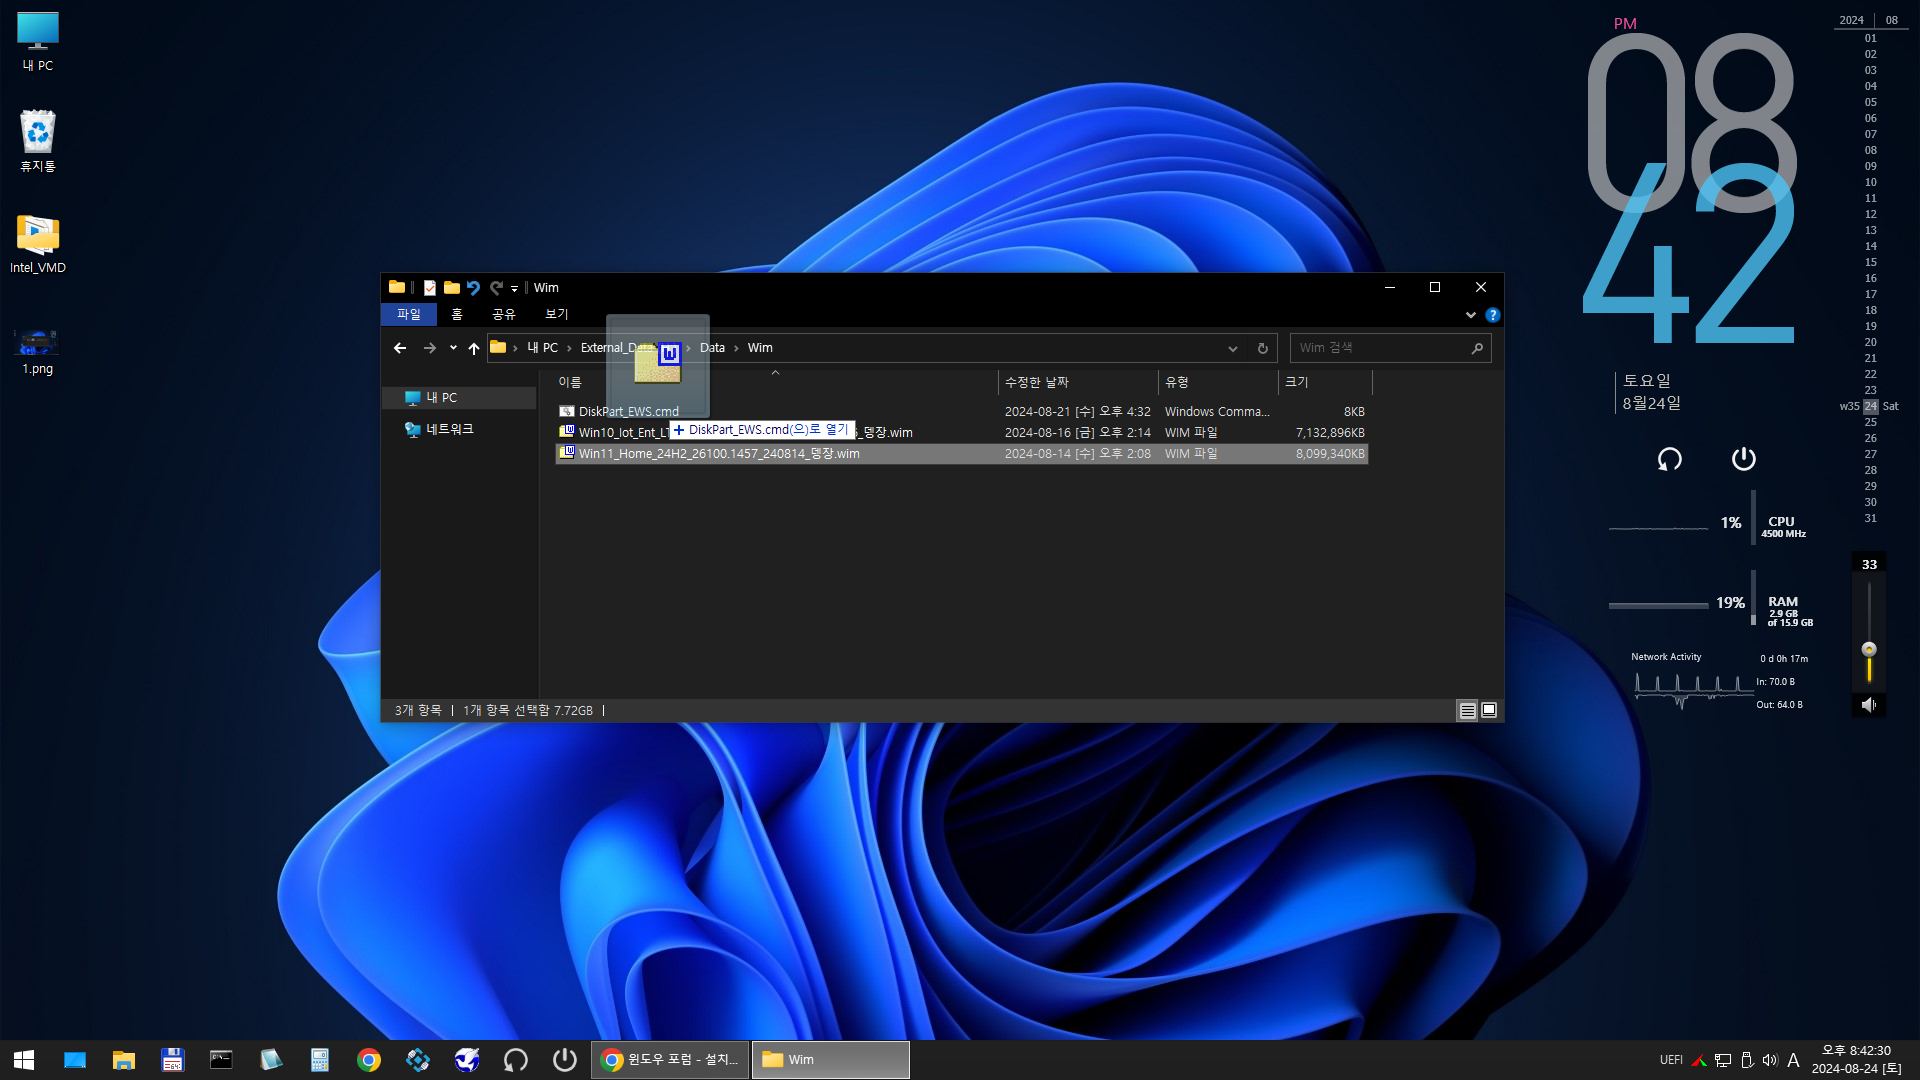The image size is (1920, 1080).
Task: Open the address bar history dropdown
Action: [x=1233, y=348]
